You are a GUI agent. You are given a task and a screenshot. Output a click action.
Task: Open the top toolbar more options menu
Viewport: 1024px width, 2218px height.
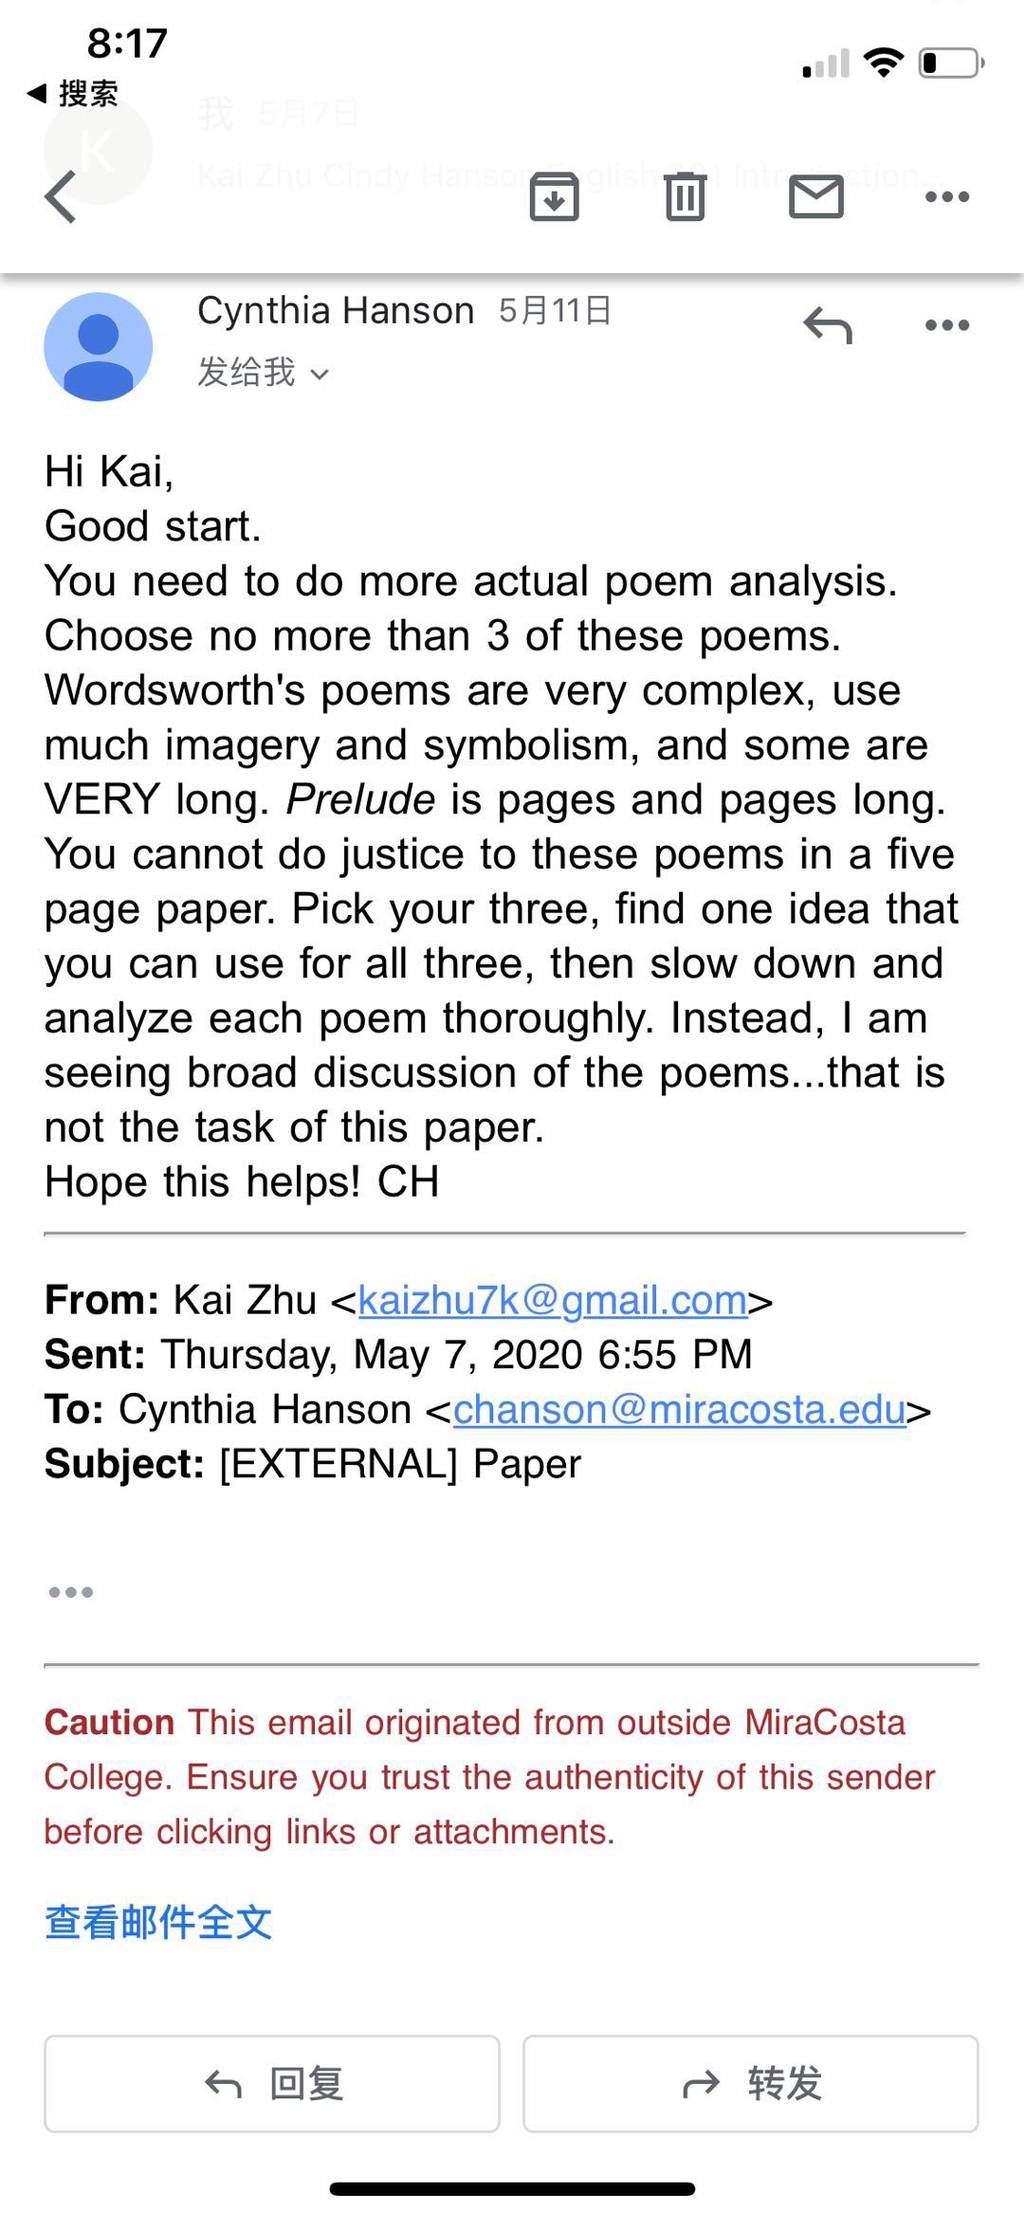point(947,196)
